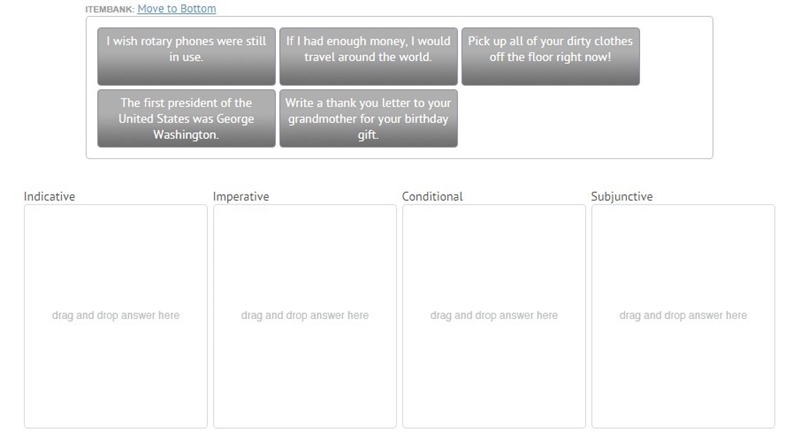The height and width of the screenshot is (447, 800).
Task: Click 'travel around the world.' text on money card
Action: (x=368, y=57)
